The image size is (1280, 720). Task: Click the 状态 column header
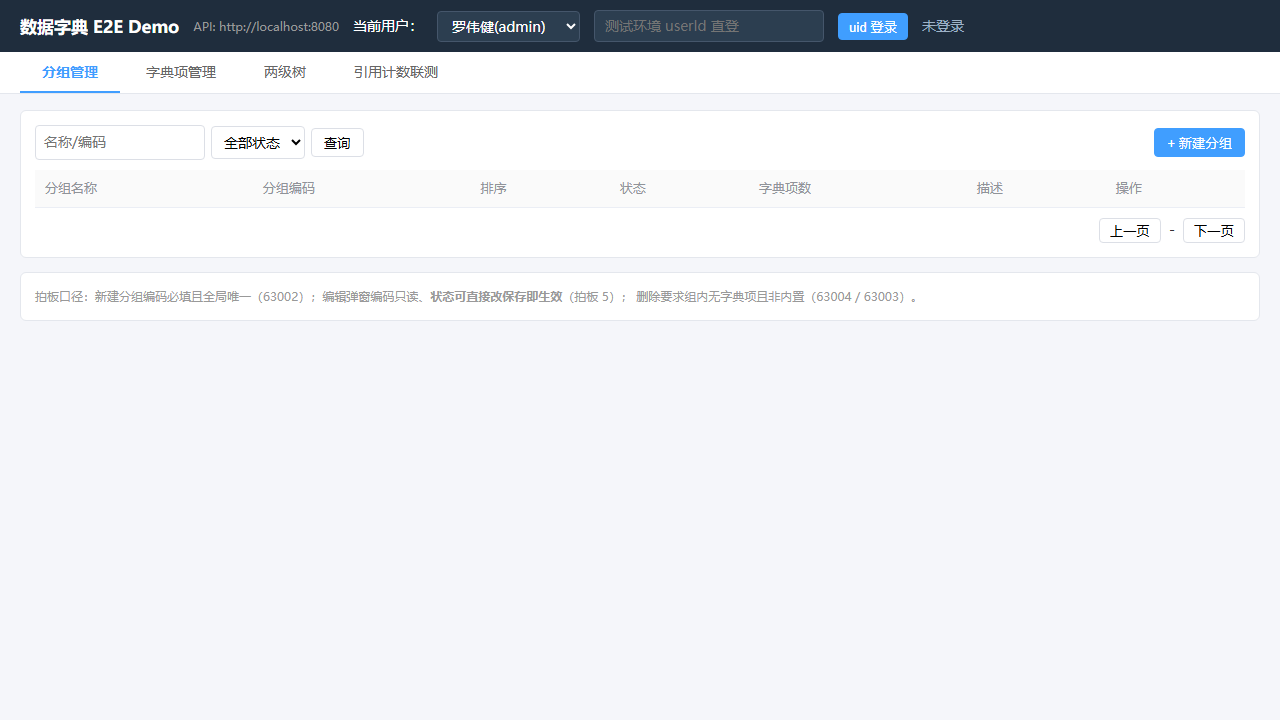click(633, 188)
